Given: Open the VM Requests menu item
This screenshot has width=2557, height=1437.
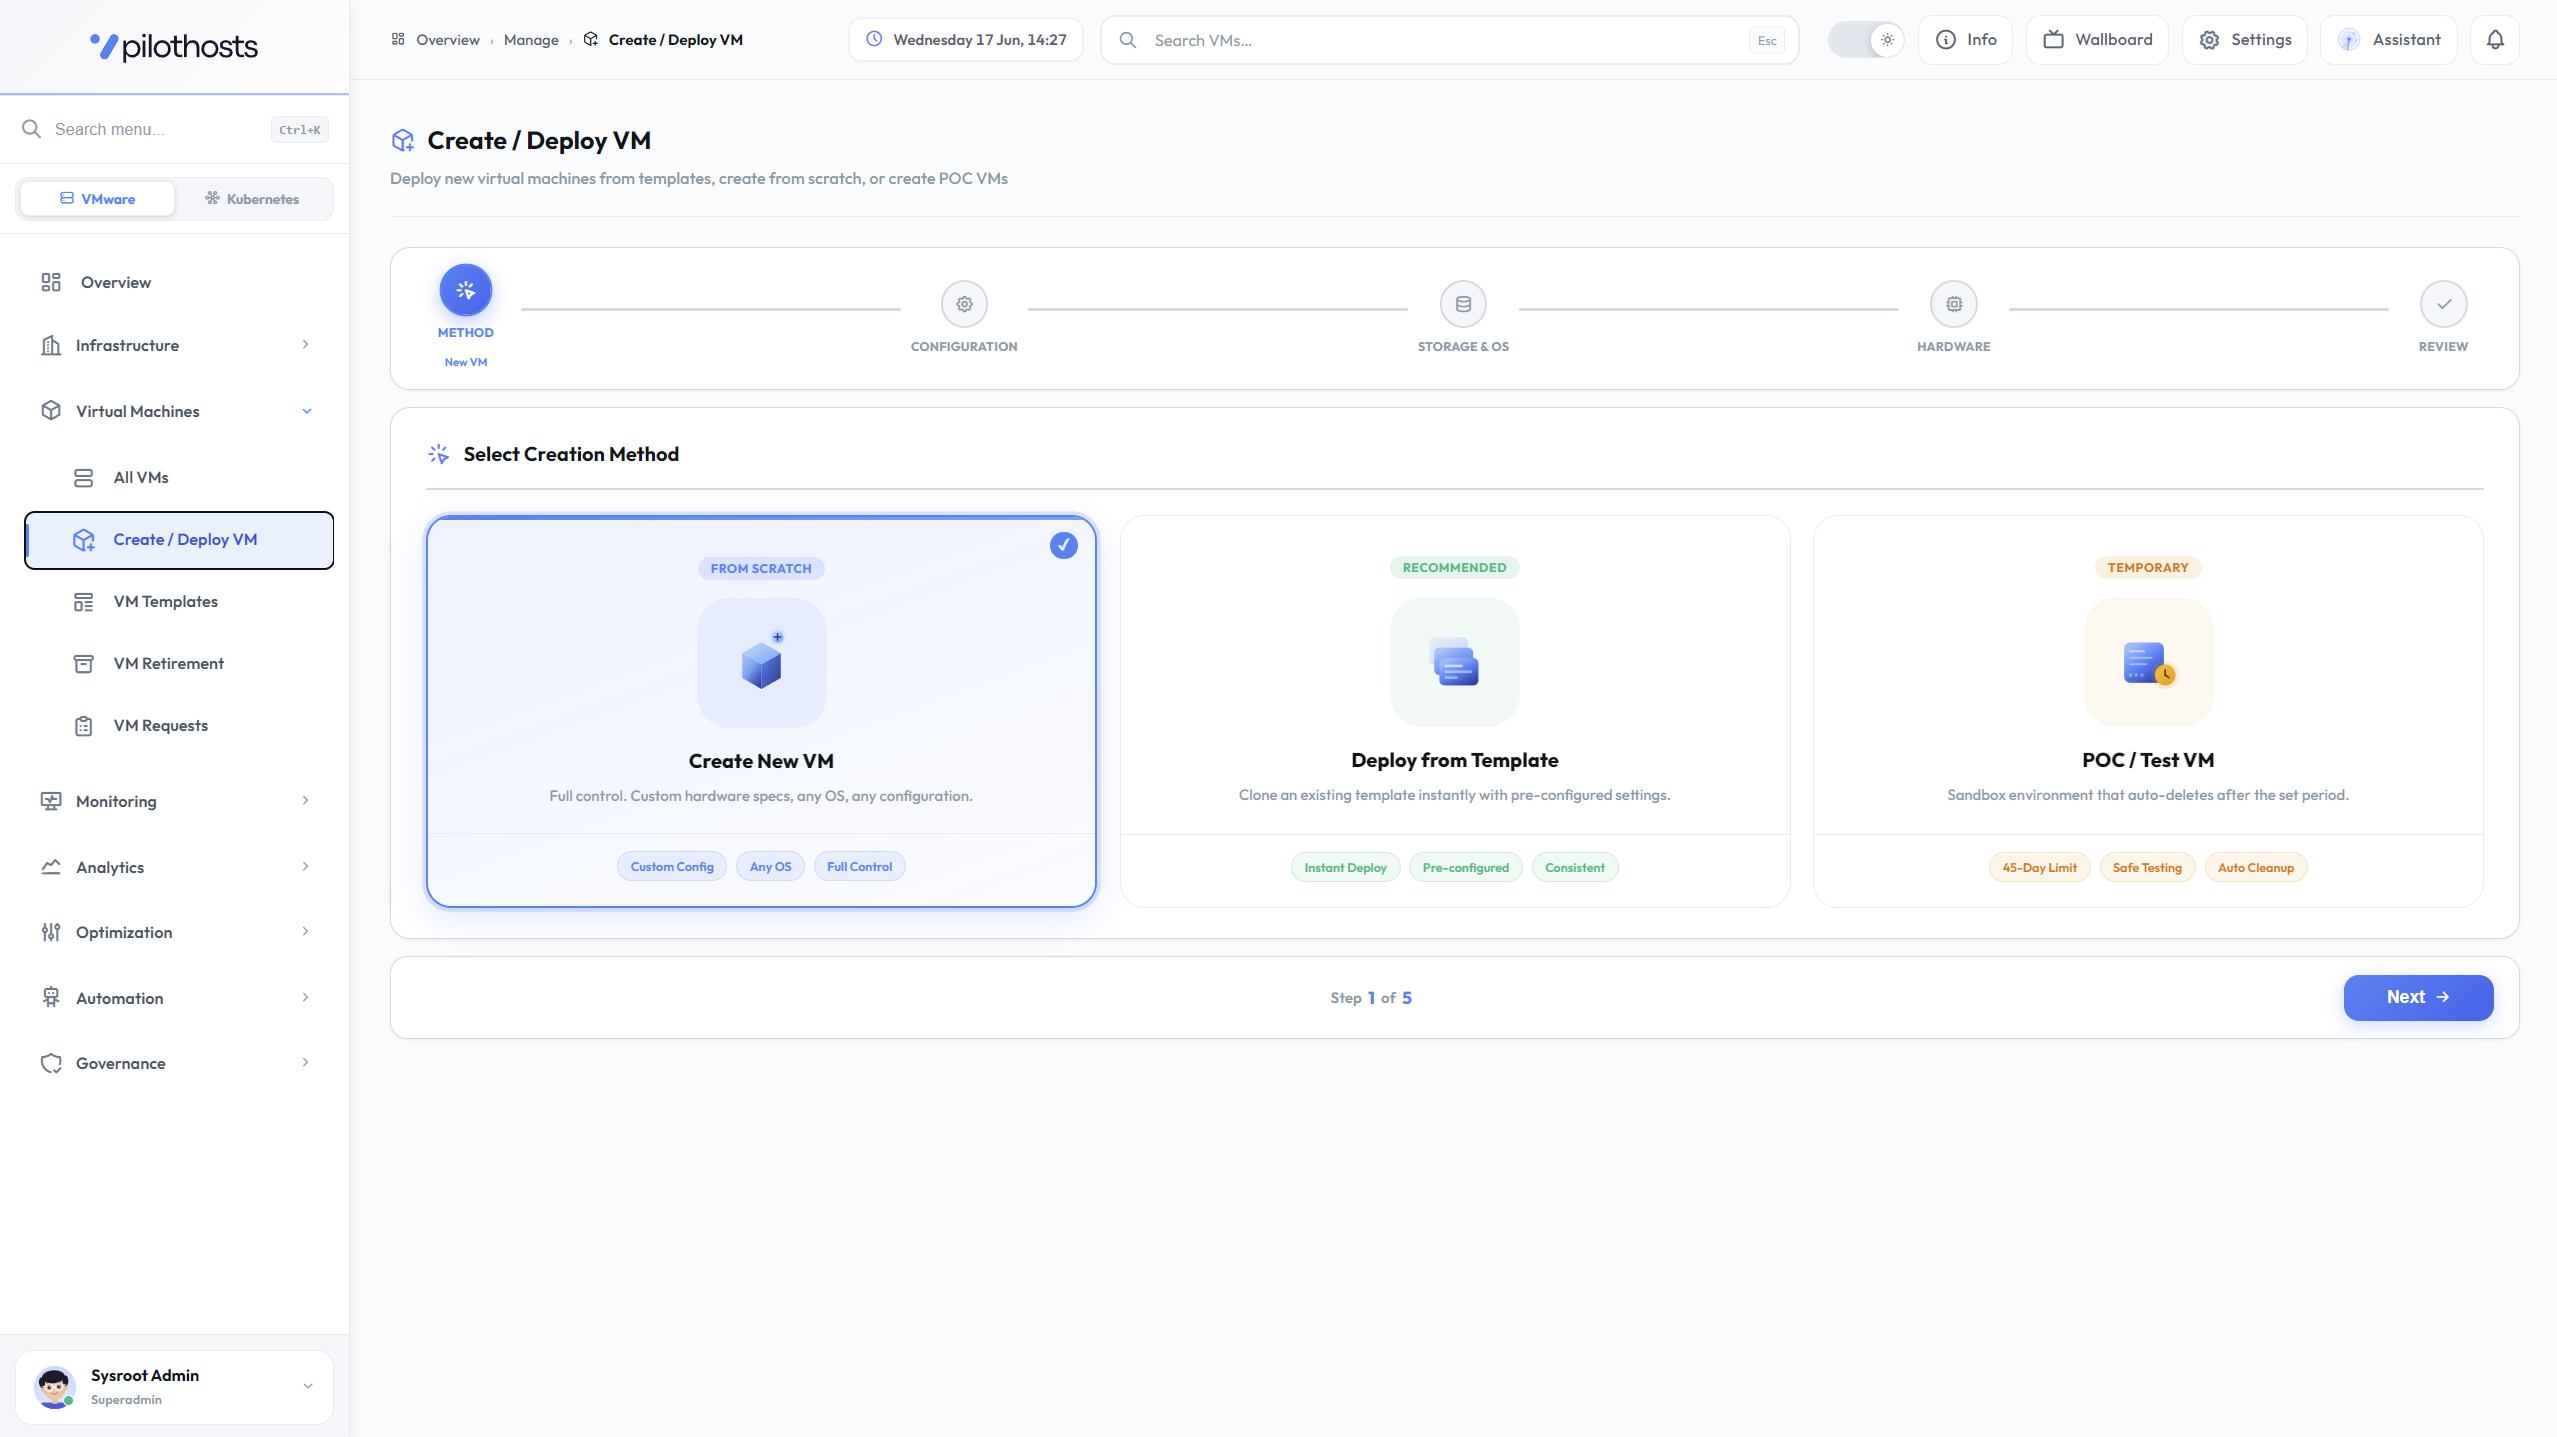Looking at the screenshot, I should click(x=179, y=725).
